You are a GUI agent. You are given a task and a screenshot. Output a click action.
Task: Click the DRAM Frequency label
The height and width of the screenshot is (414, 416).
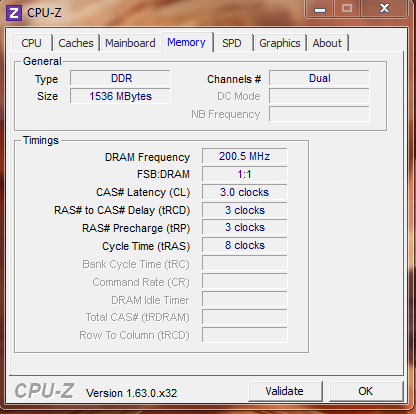(147, 157)
